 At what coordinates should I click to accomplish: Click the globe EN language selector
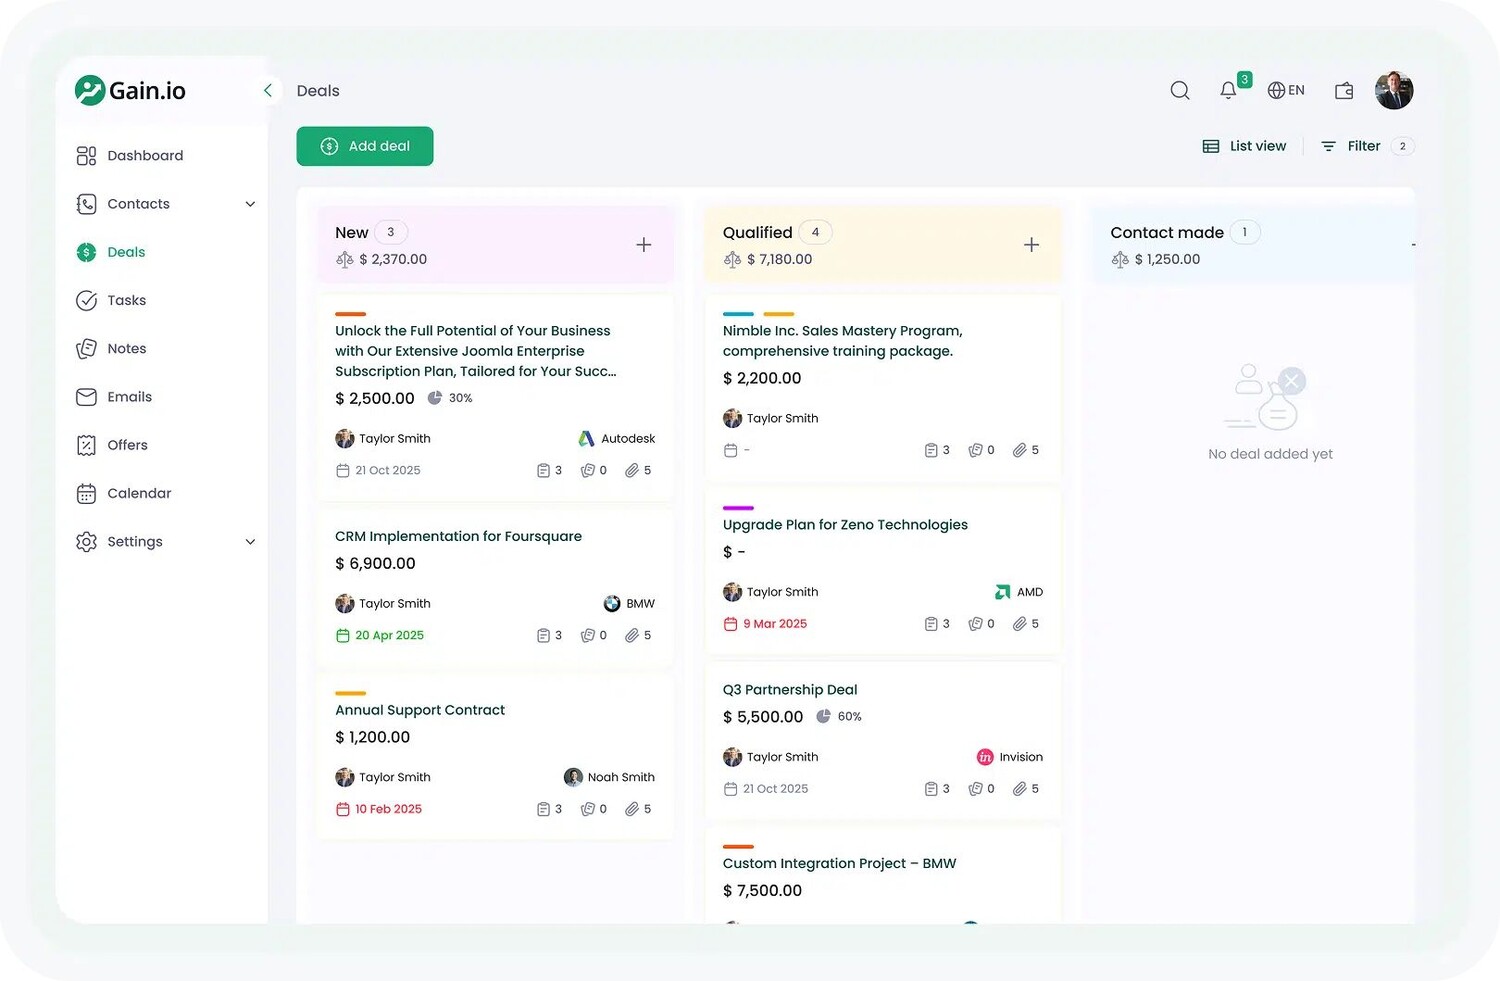[x=1286, y=91]
